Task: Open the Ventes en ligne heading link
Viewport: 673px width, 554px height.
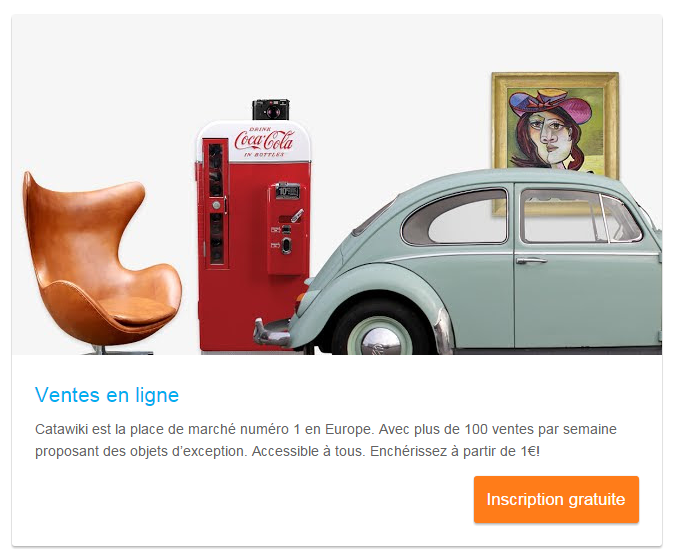Action: pyautogui.click(x=107, y=395)
